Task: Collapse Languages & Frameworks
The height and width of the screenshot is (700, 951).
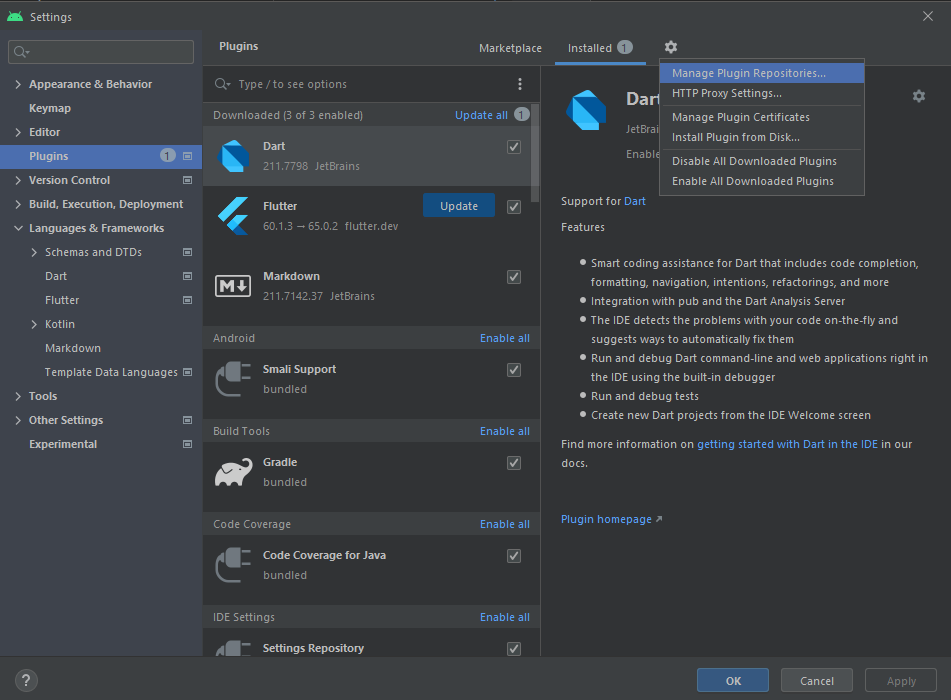Action: click(x=20, y=227)
